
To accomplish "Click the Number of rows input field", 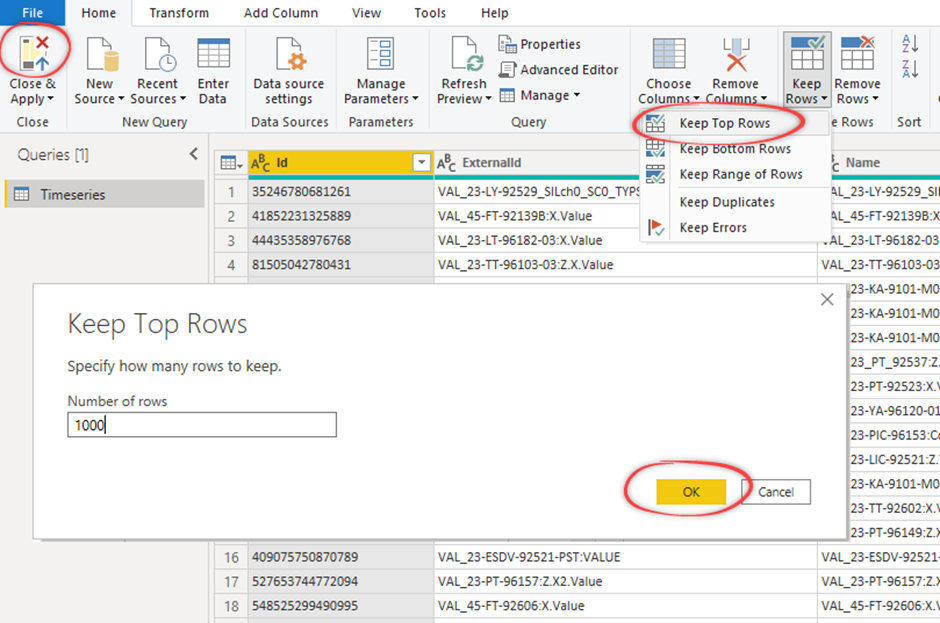I will (202, 425).
